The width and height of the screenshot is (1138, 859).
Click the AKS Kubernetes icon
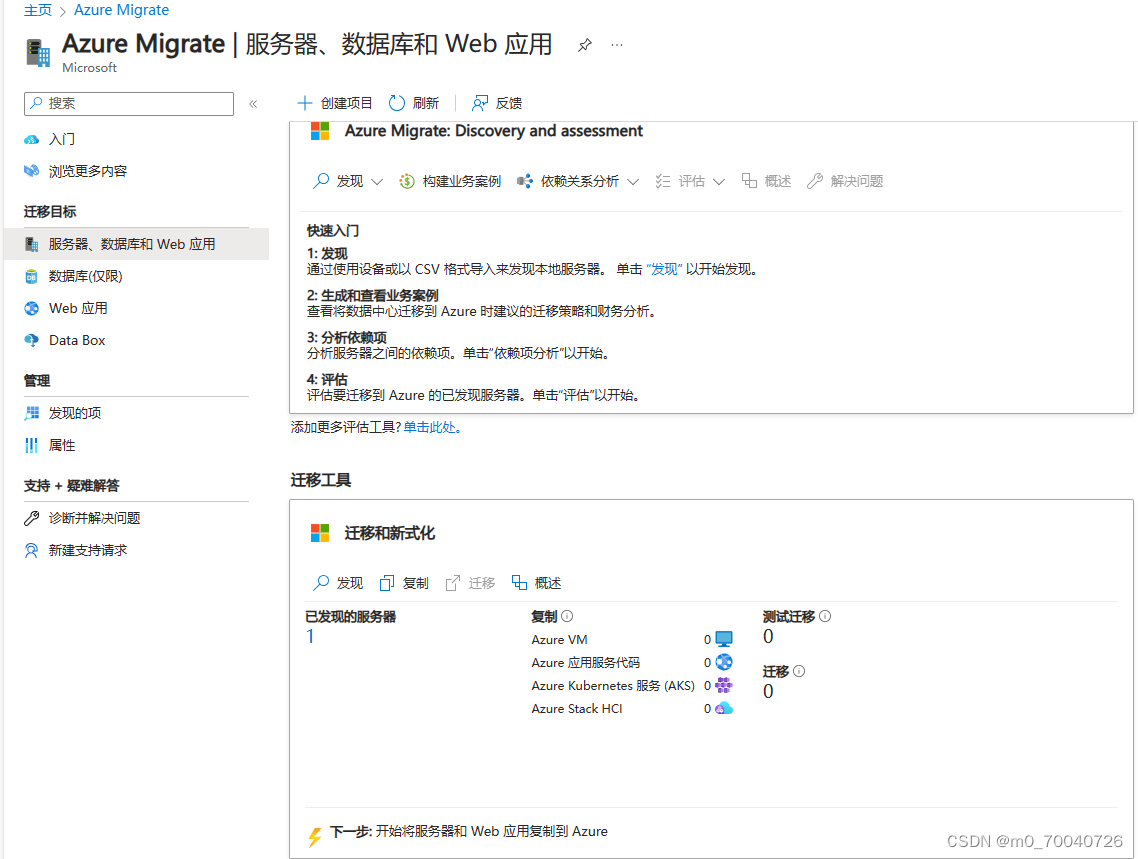click(x=724, y=686)
